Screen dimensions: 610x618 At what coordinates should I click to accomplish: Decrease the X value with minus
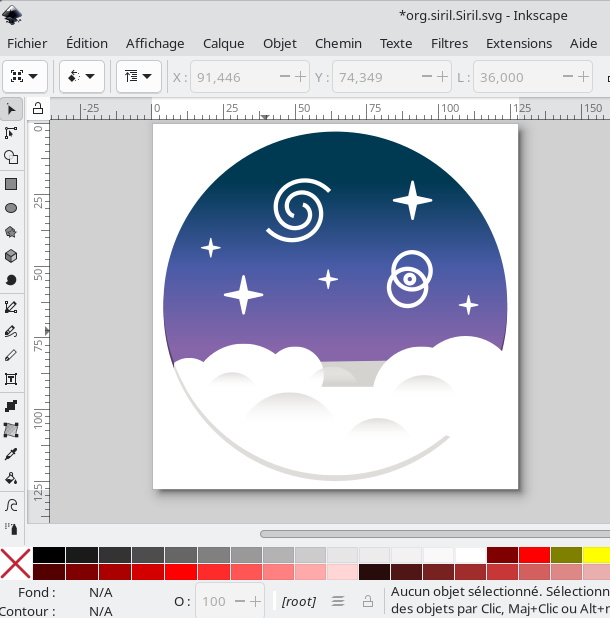[x=285, y=76]
